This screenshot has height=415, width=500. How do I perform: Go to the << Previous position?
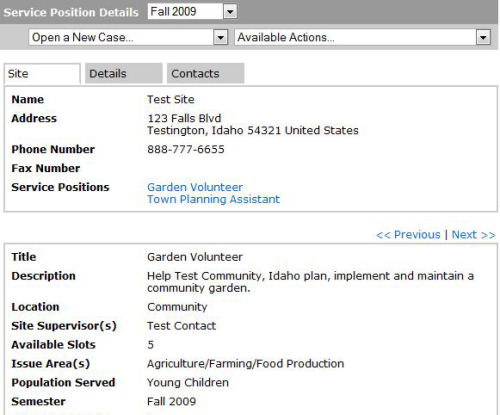tap(408, 235)
